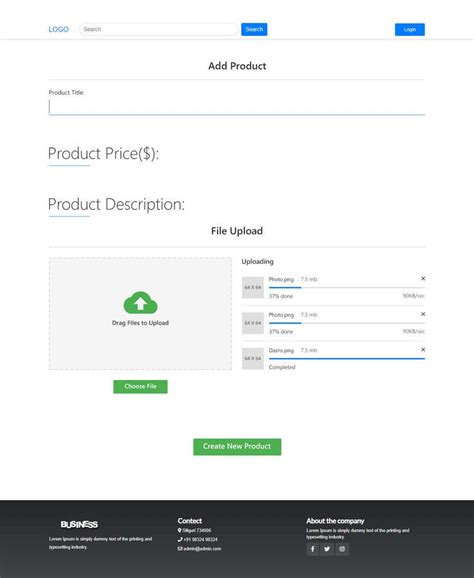Focus the Search text field in header
The height and width of the screenshot is (578, 474).
[x=158, y=29]
